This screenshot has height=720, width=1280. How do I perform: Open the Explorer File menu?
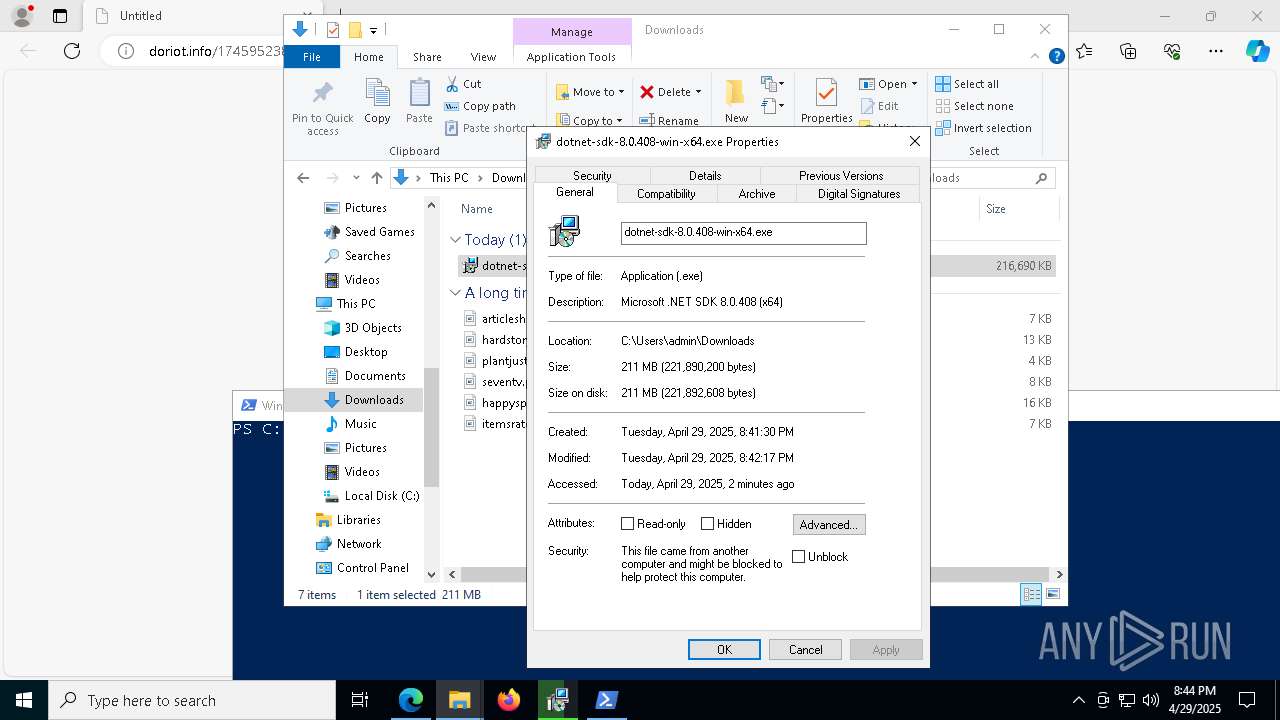point(312,57)
